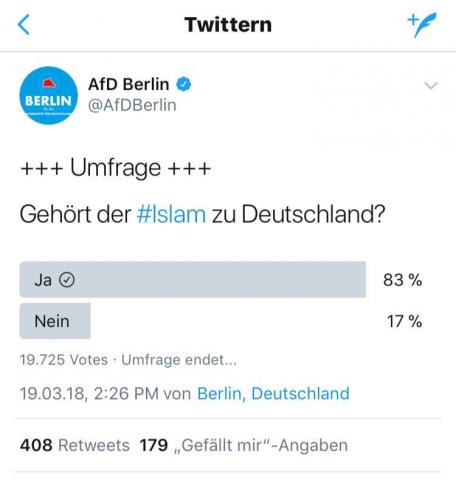Click the 19.725 Votes count text

64,360
